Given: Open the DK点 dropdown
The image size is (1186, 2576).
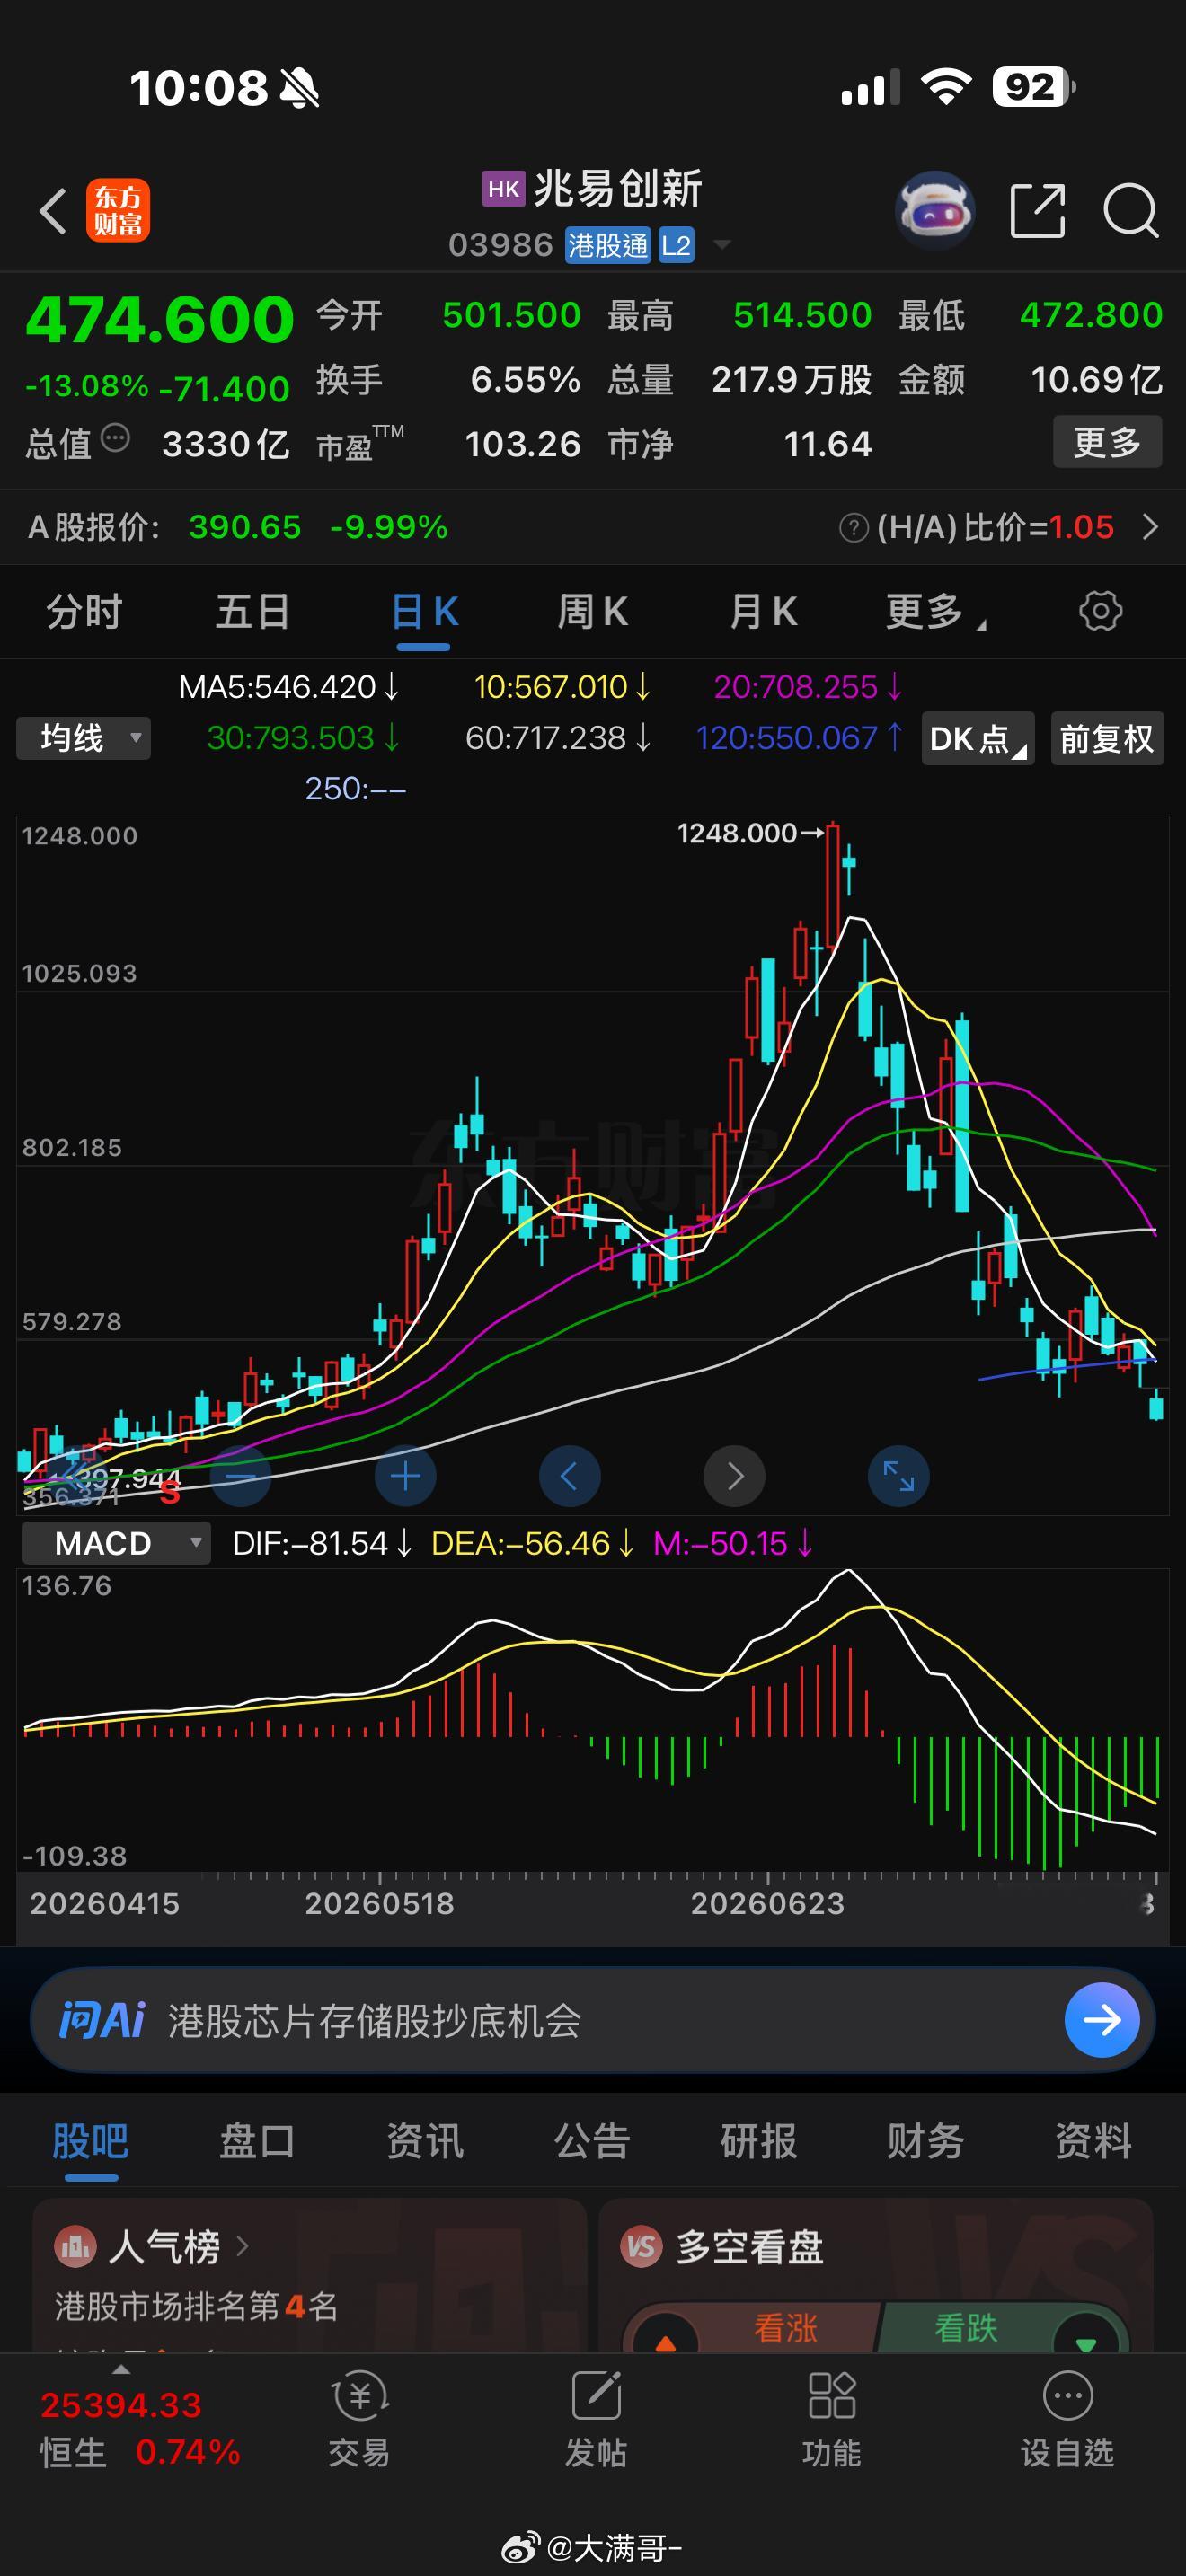Looking at the screenshot, I should [977, 739].
